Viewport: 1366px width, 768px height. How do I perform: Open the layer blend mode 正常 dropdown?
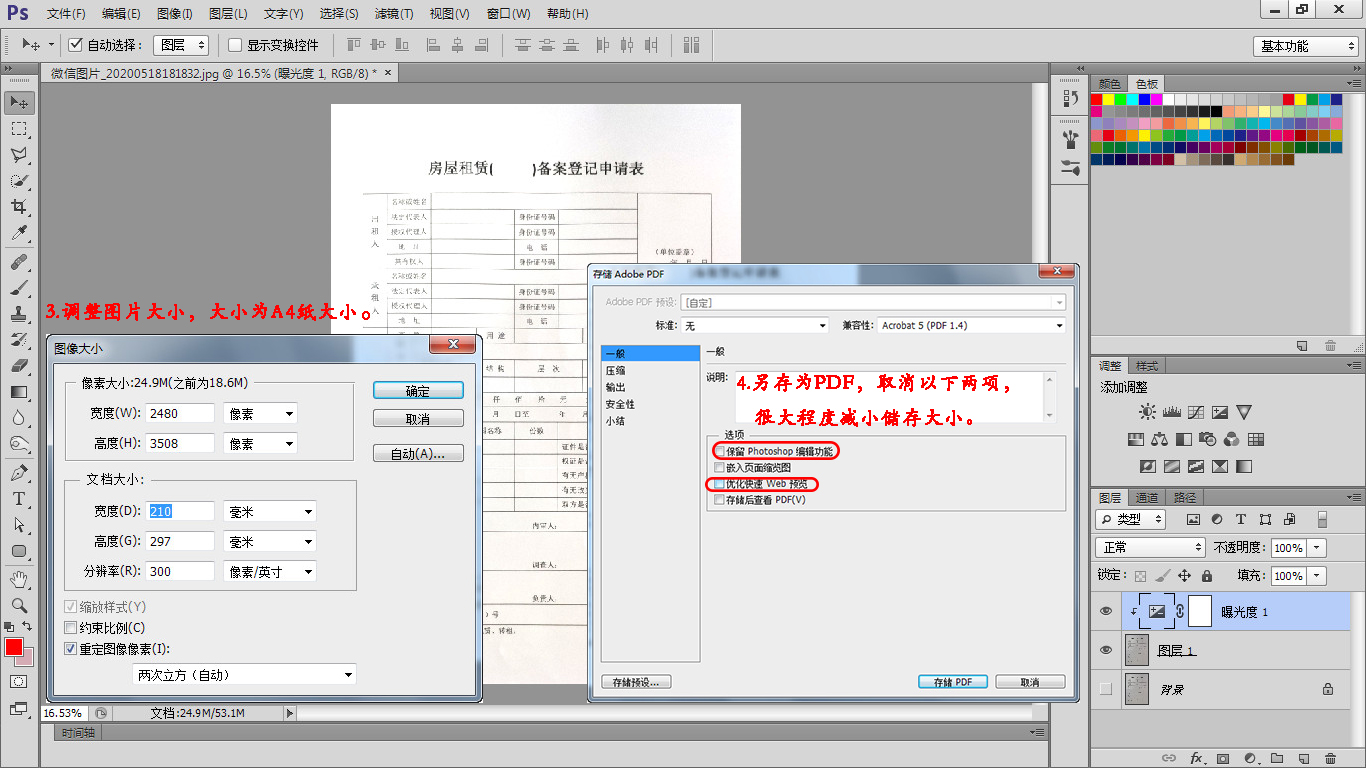tap(1151, 547)
